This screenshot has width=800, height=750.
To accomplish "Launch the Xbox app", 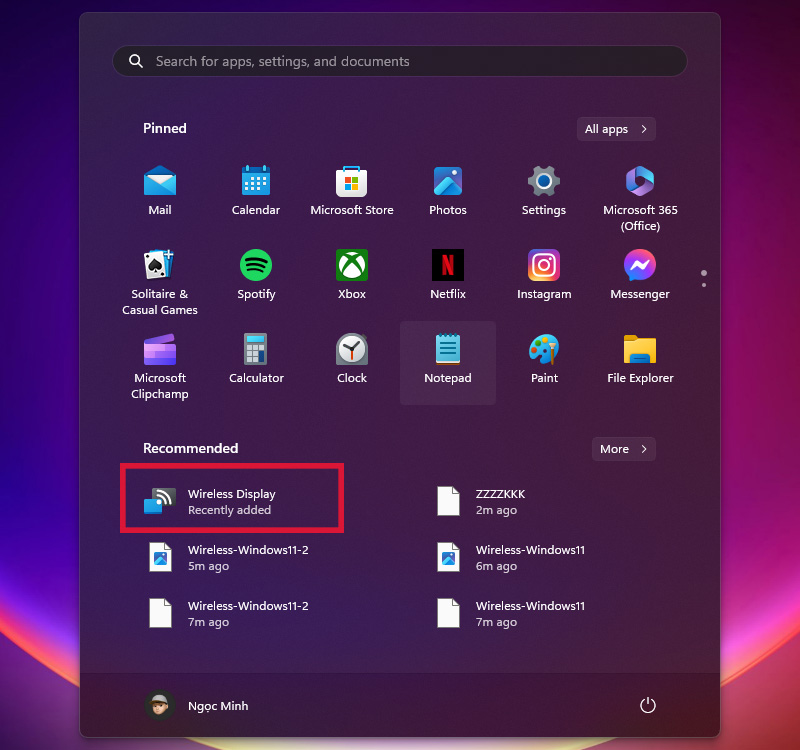I will coord(352,274).
